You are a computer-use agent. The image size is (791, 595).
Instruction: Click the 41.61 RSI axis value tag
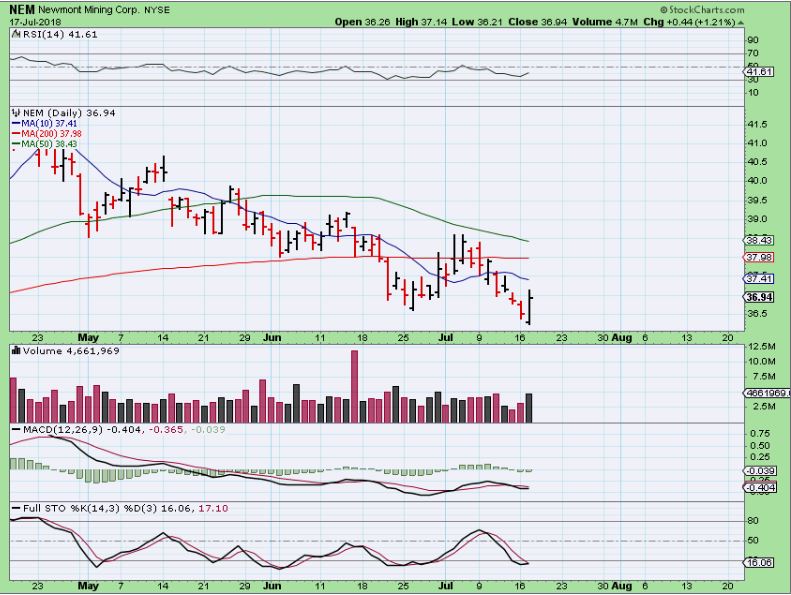click(758, 72)
